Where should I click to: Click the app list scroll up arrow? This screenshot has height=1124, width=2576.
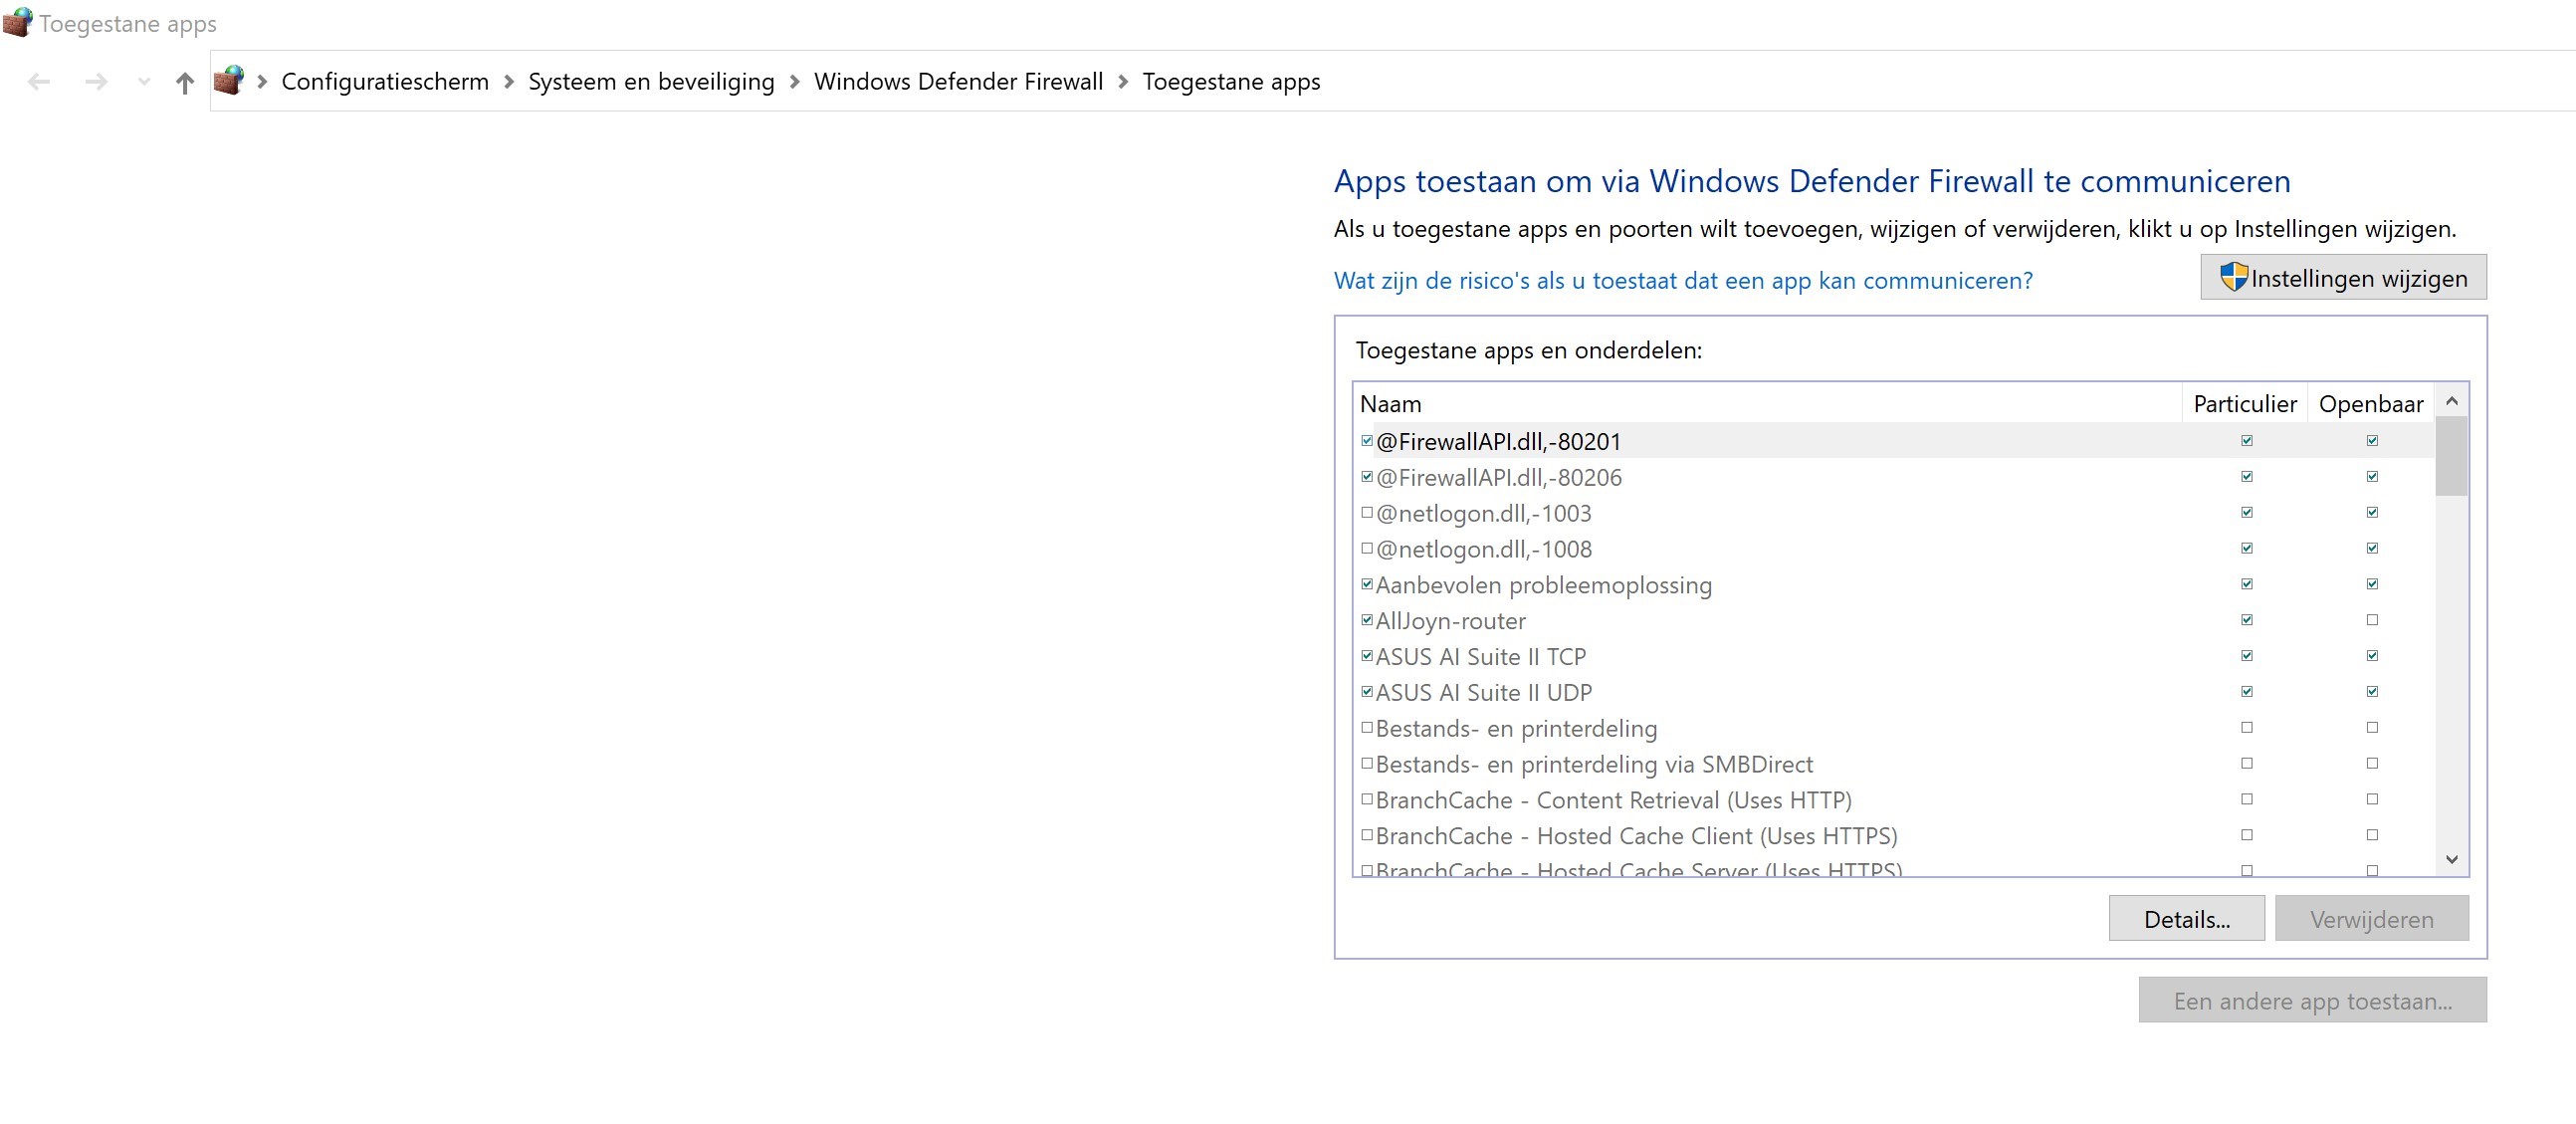(x=2451, y=401)
